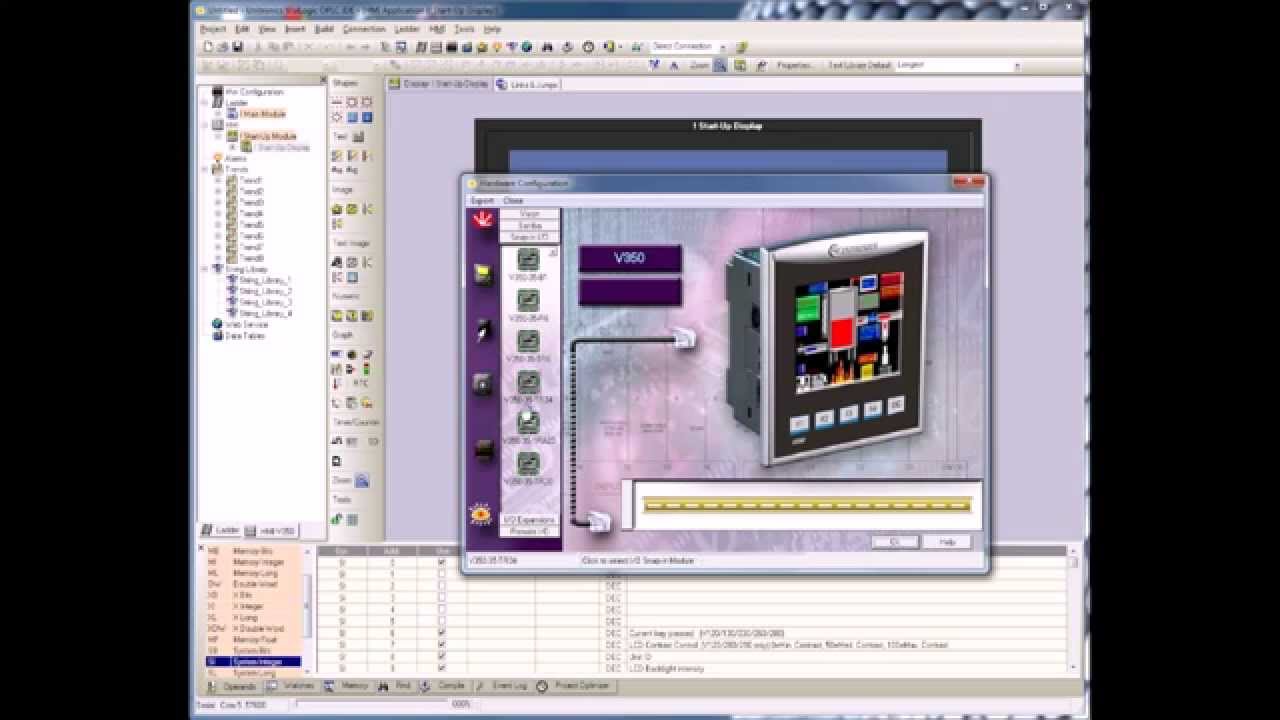Collapse the String Library tree node
The height and width of the screenshot is (720, 1280).
click(x=205, y=269)
